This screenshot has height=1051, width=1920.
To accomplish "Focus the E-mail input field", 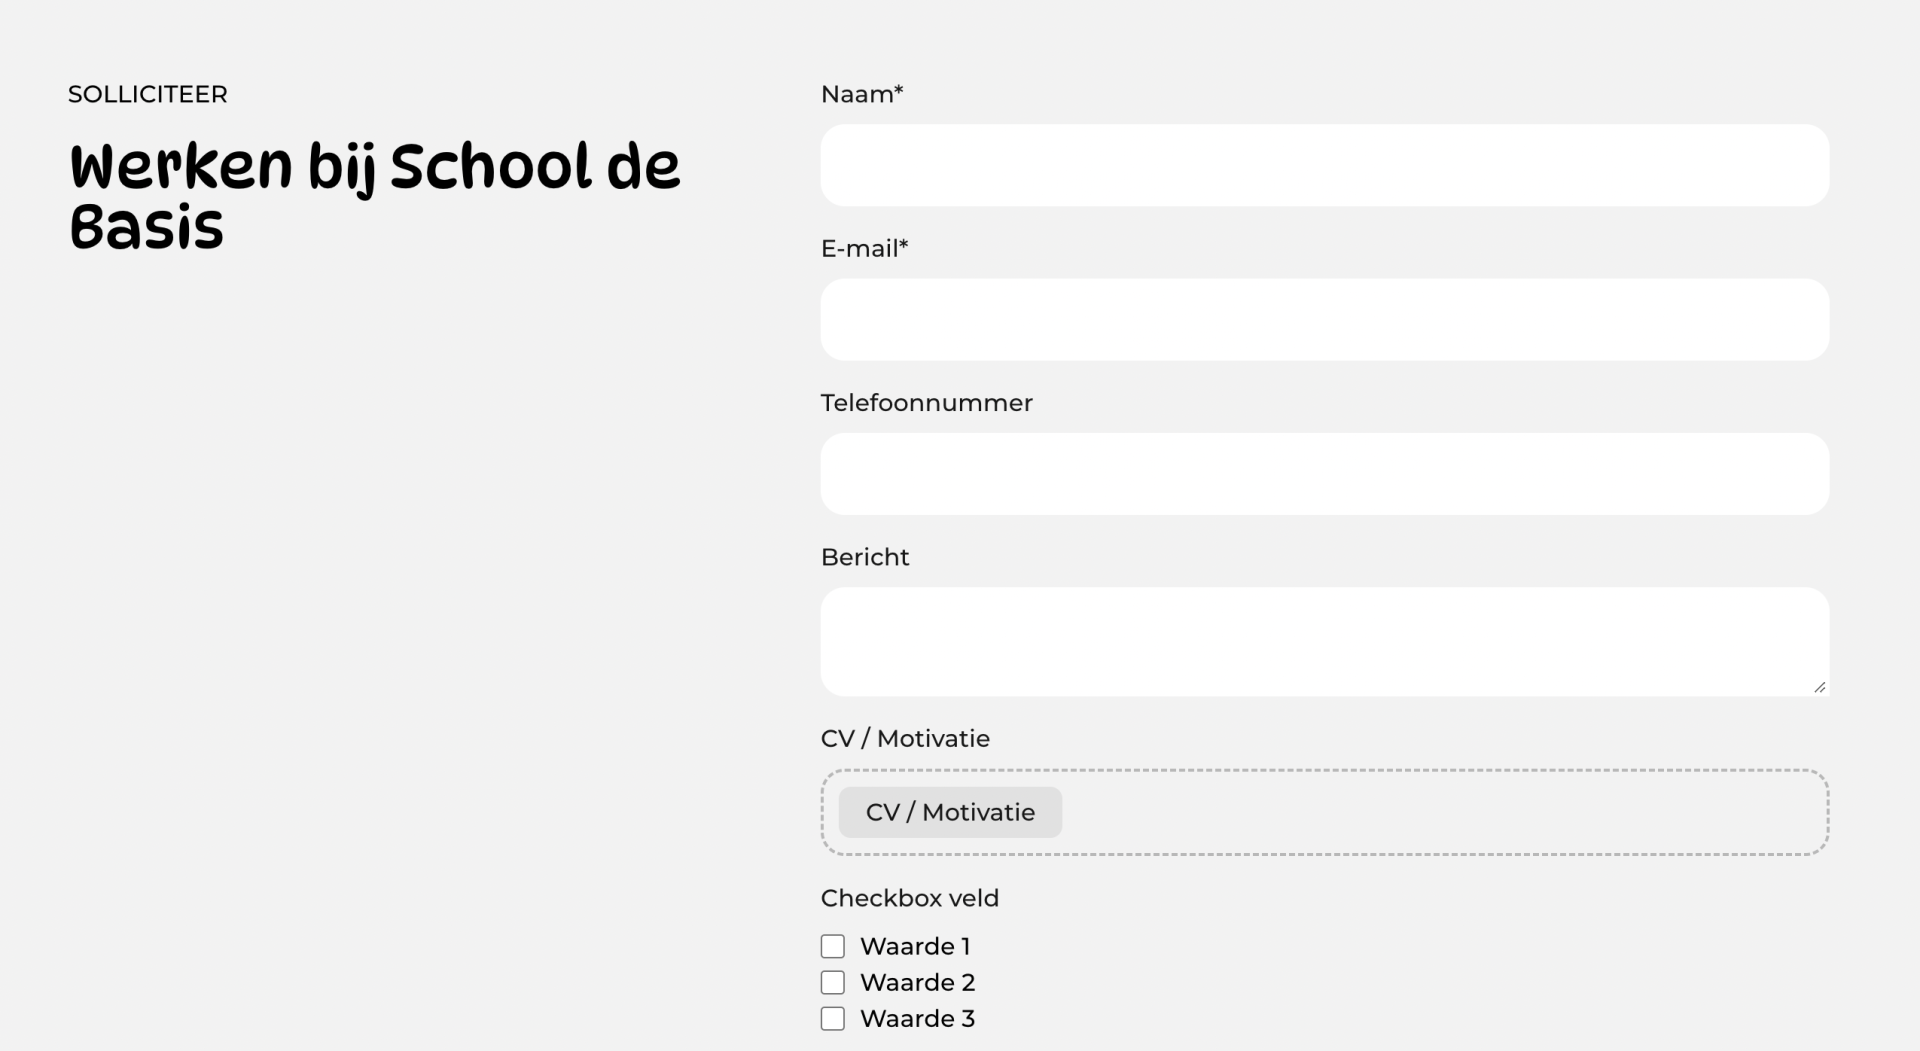I will 1325,320.
